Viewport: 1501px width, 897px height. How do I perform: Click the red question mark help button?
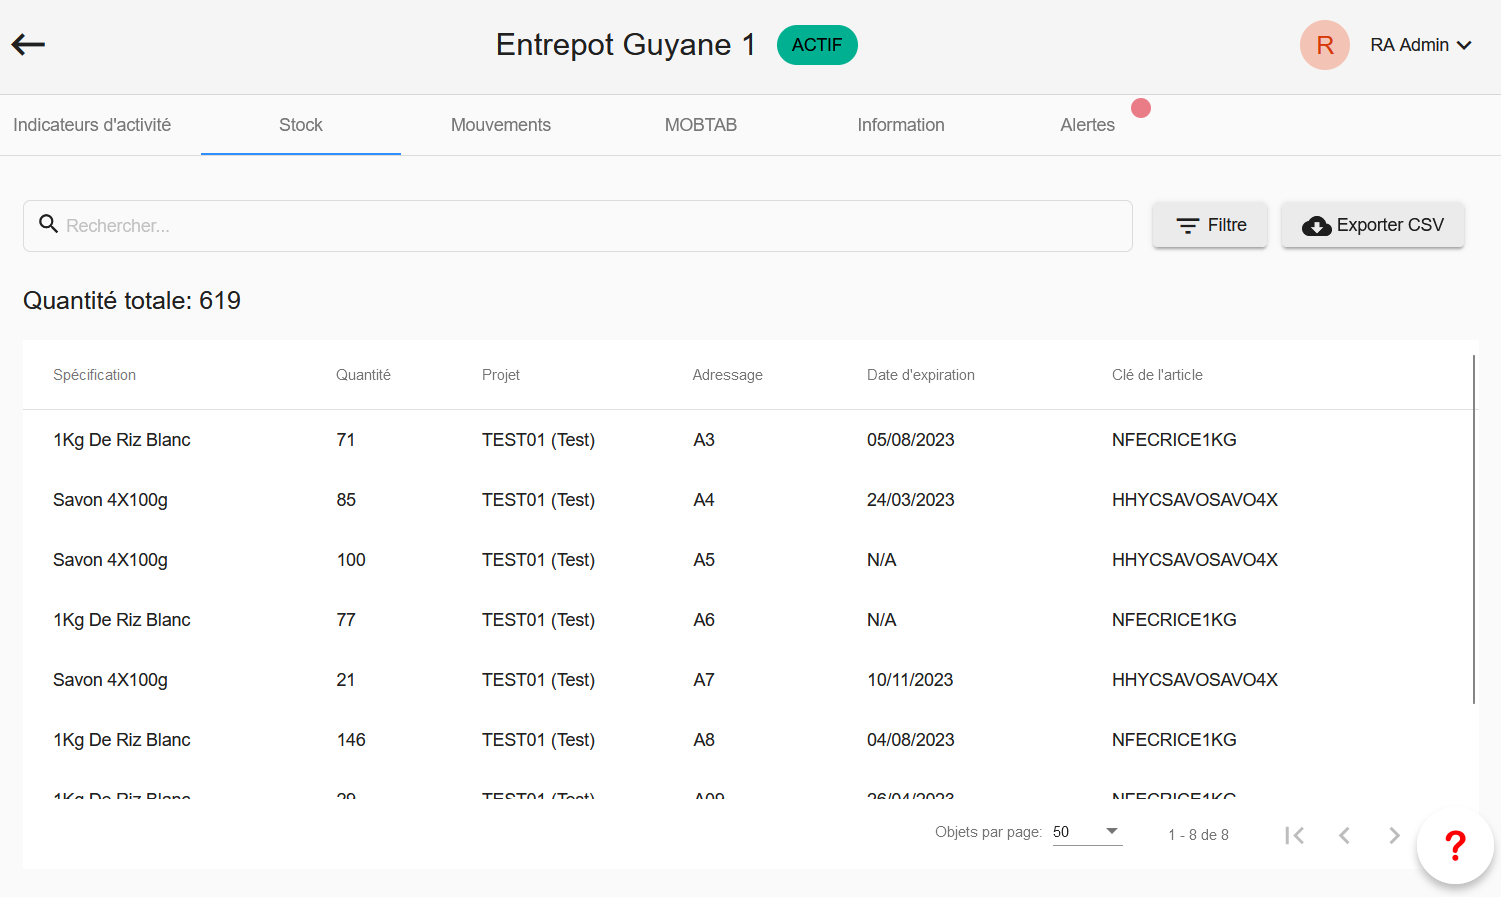pyautogui.click(x=1455, y=846)
